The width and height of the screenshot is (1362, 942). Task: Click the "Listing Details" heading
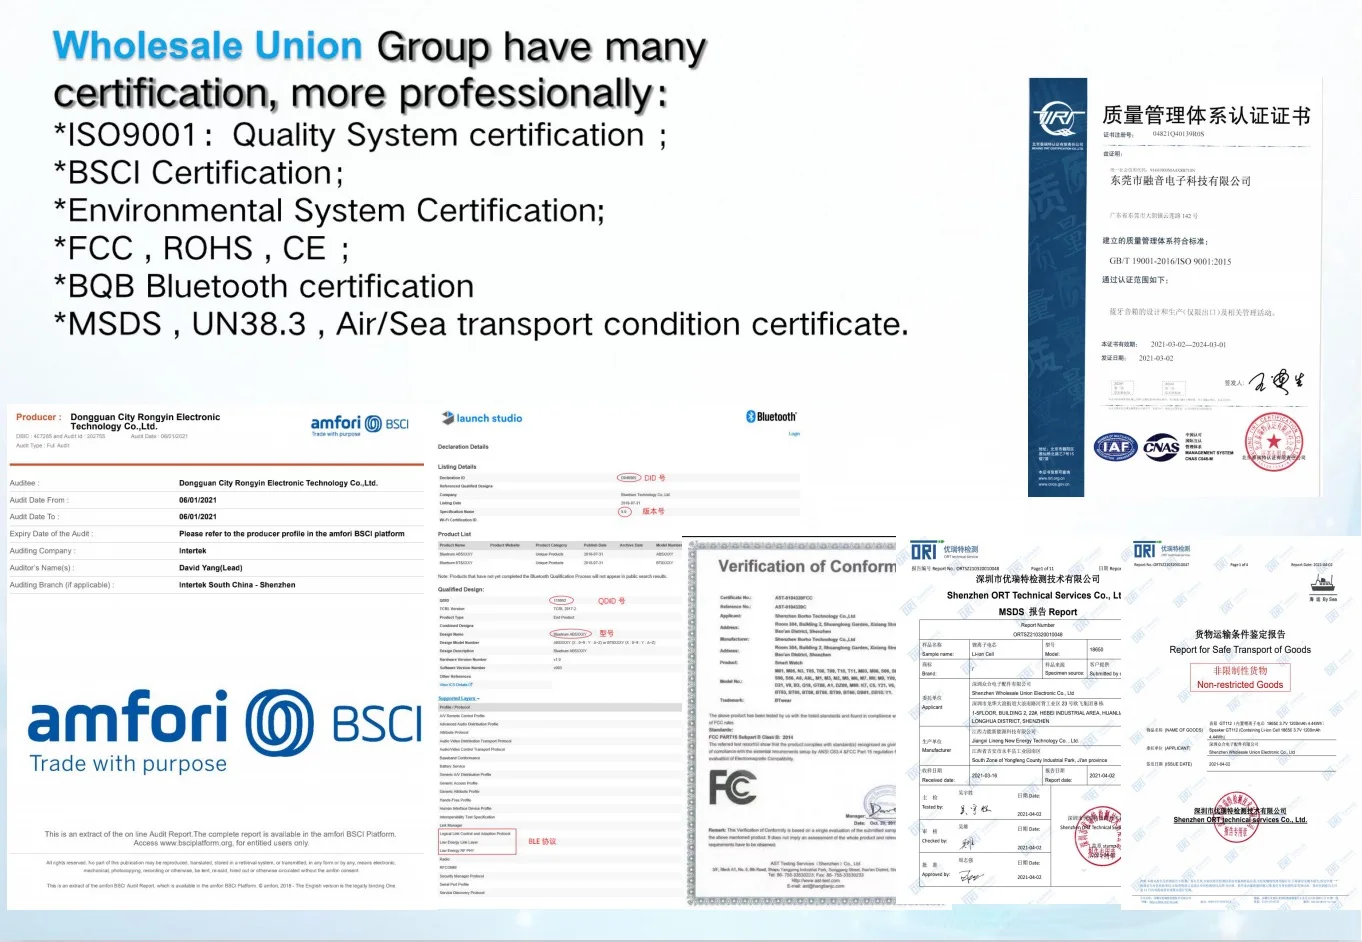click(457, 467)
